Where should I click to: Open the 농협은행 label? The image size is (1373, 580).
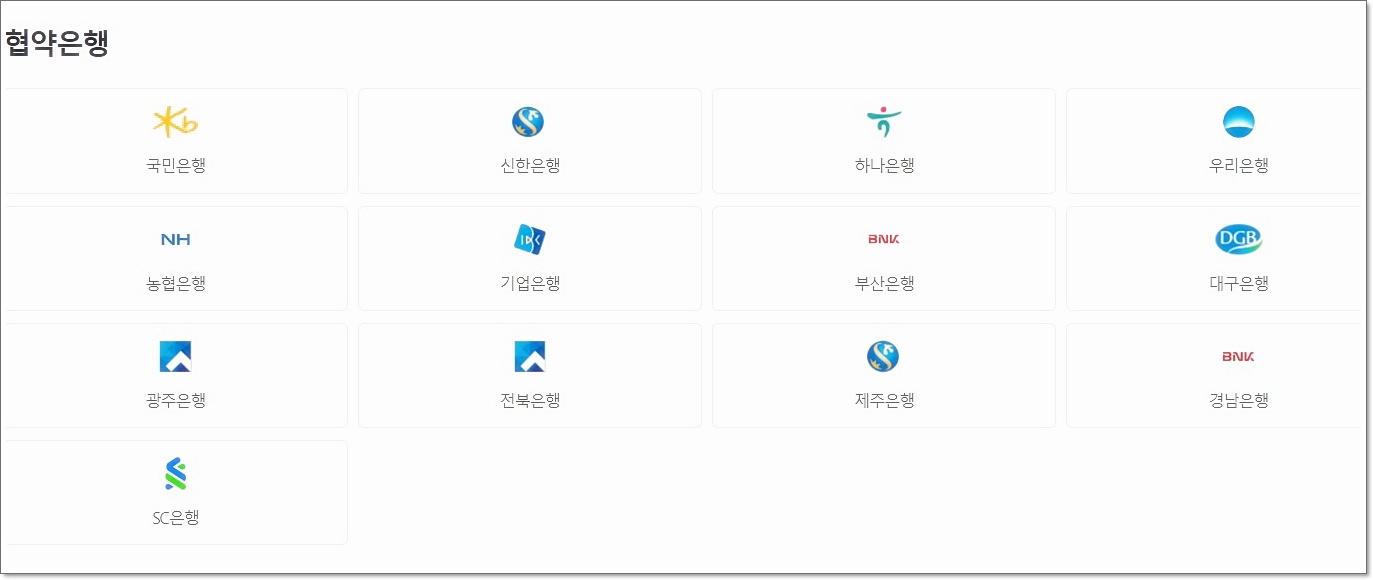pyautogui.click(x=176, y=283)
